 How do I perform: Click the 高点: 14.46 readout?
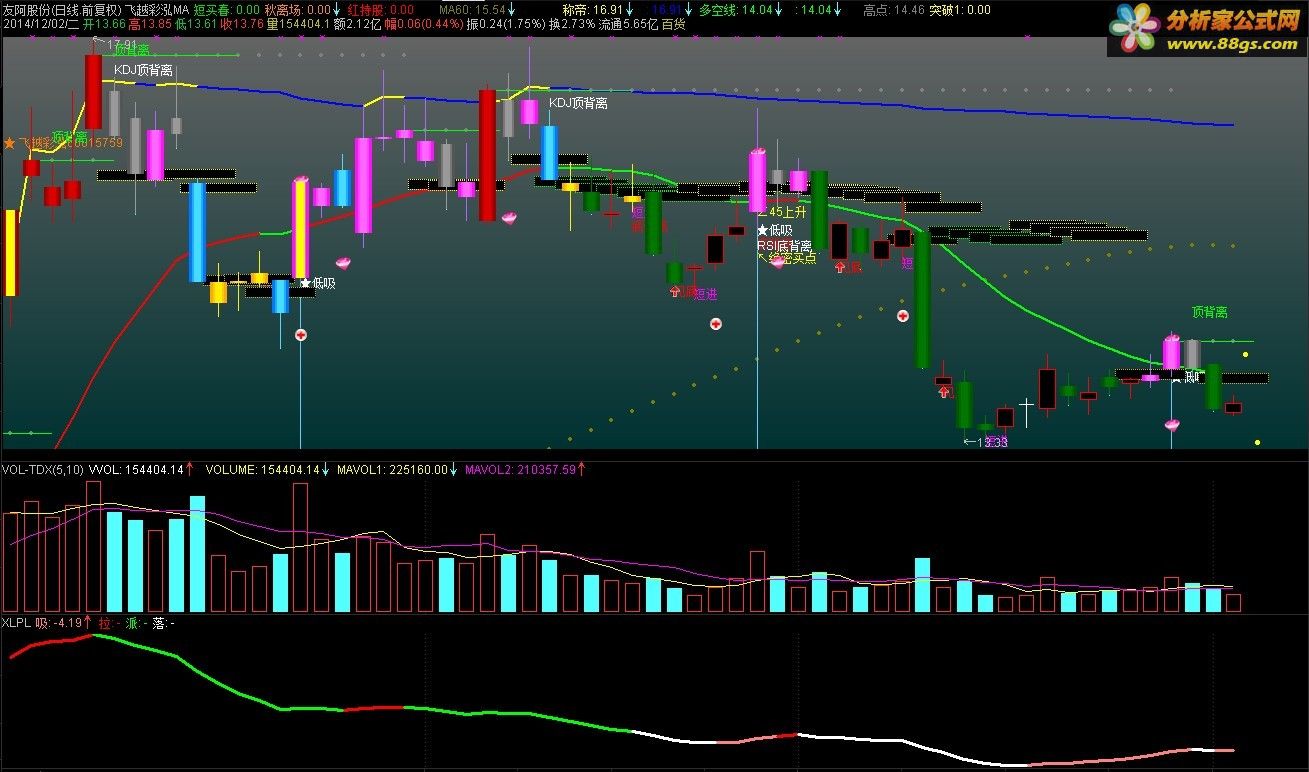click(893, 9)
